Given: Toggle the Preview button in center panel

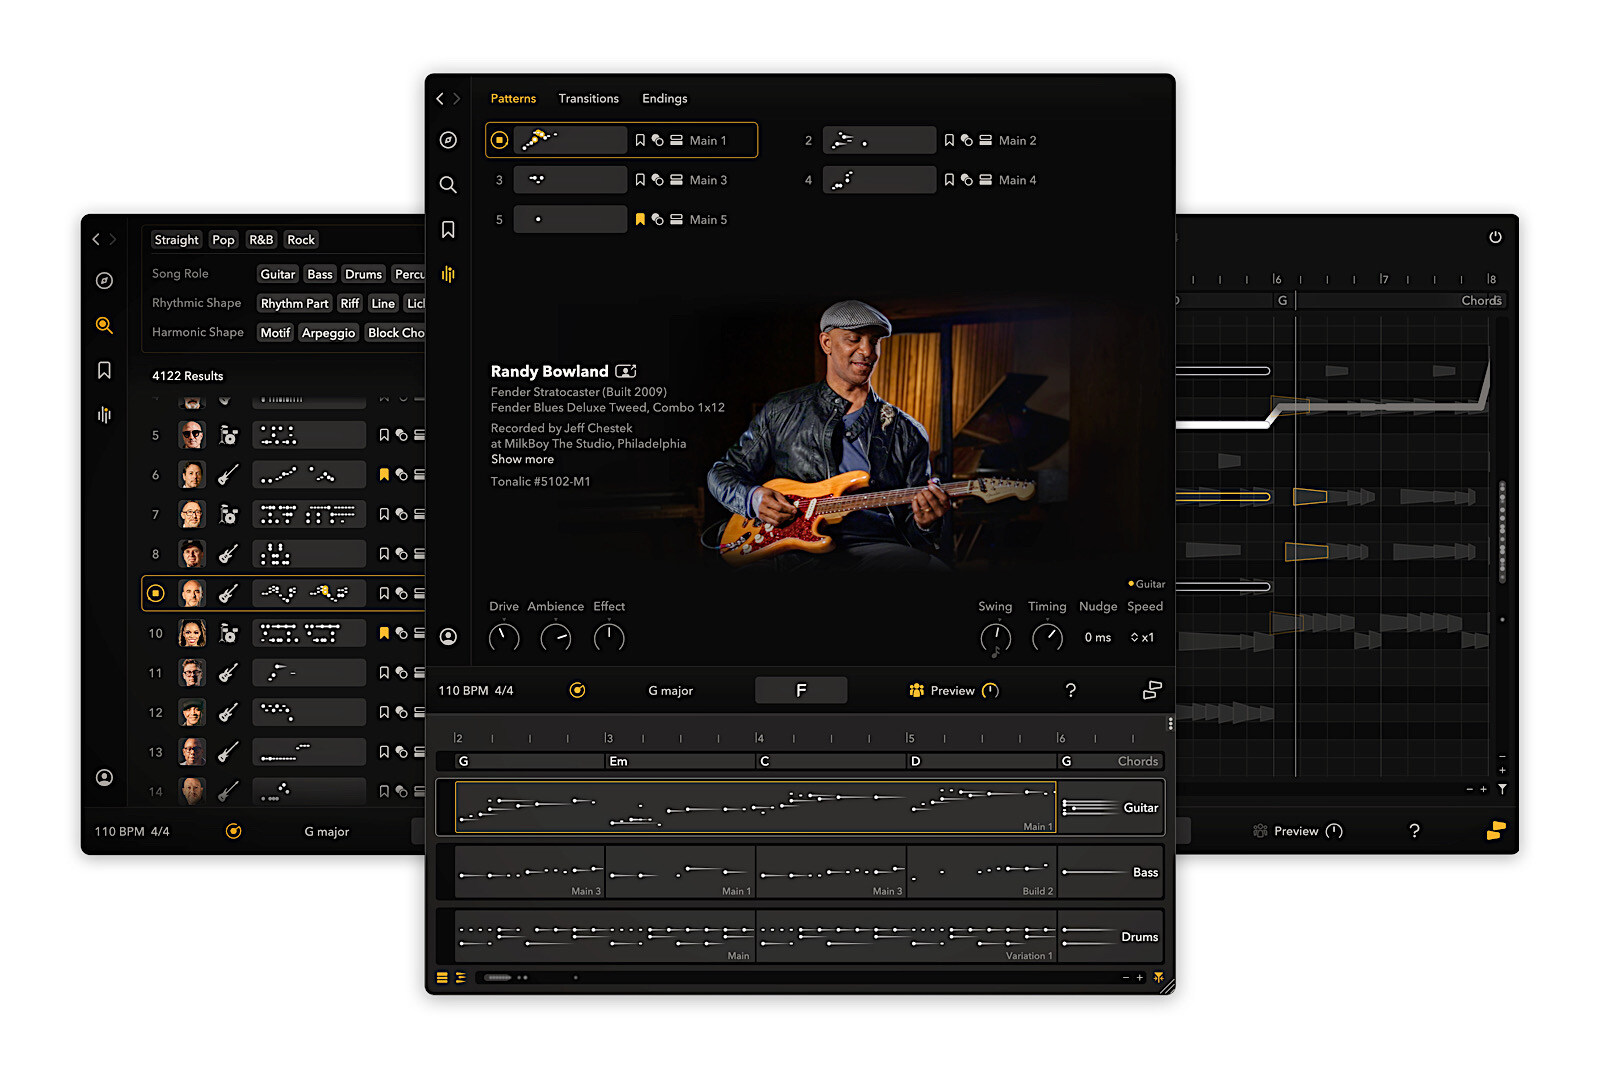Looking at the screenshot, I should (x=952, y=690).
